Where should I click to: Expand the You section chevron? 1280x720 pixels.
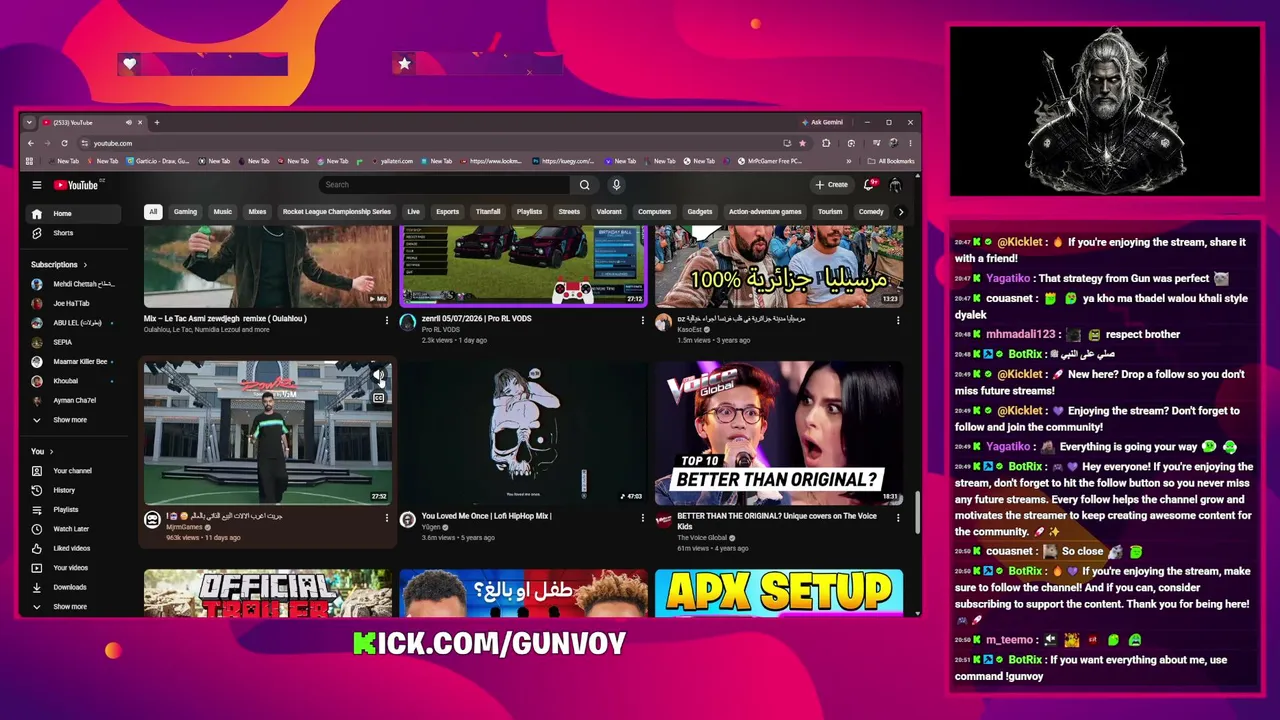pos(51,452)
